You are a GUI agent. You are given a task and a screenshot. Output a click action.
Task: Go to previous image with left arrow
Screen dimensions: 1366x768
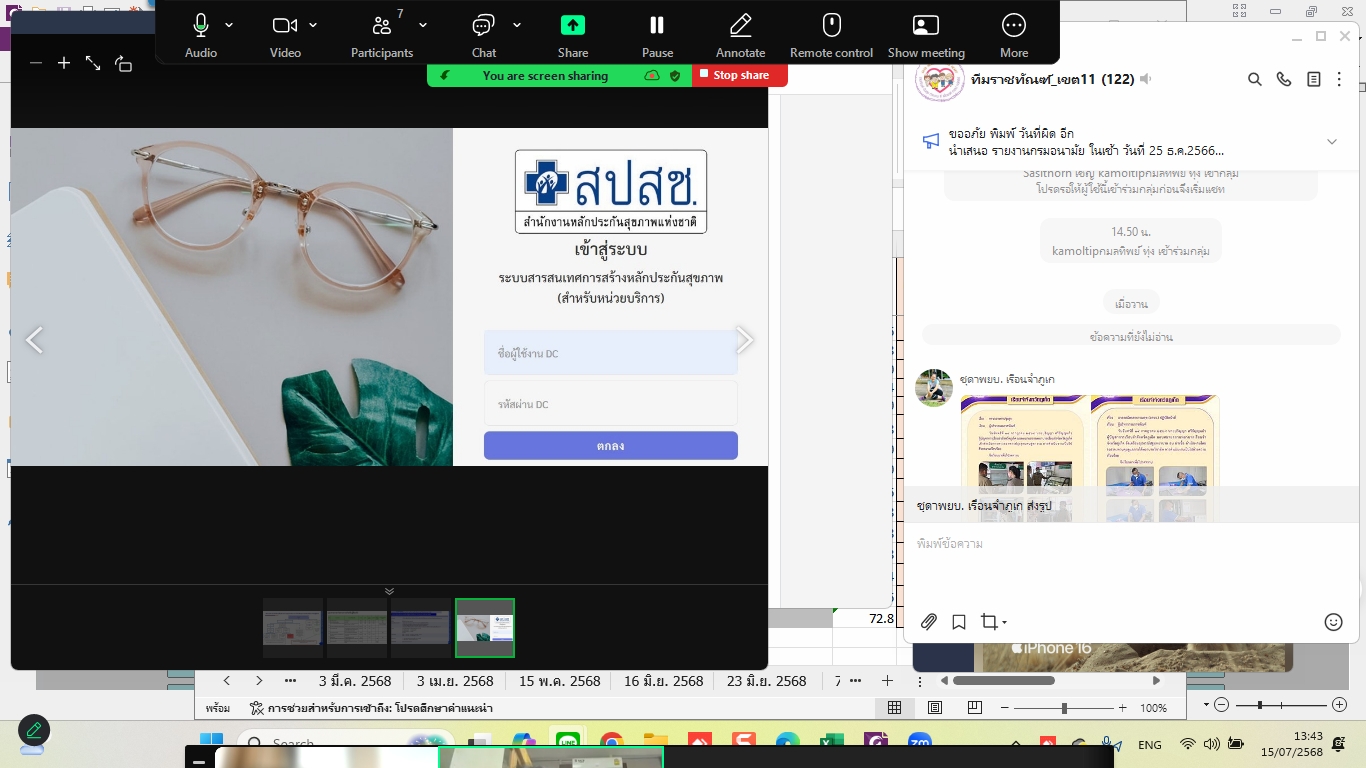(34, 340)
